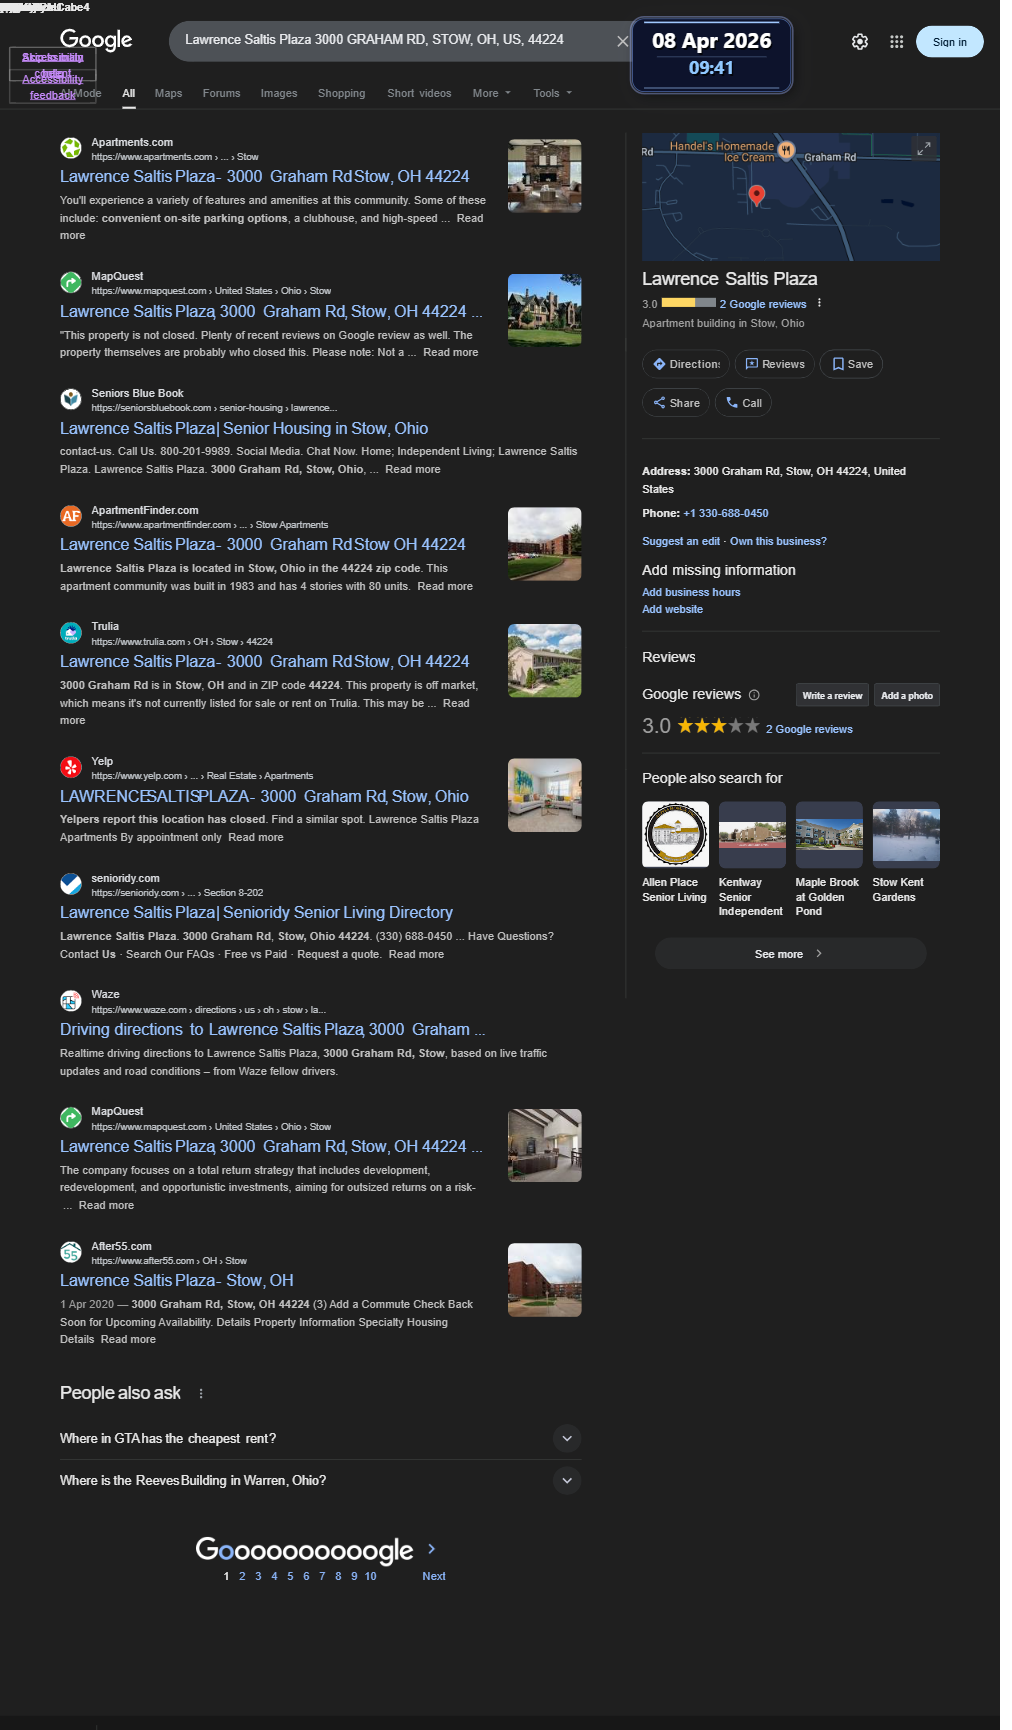
Task: Click the Trulia favicon
Action: coord(71,632)
